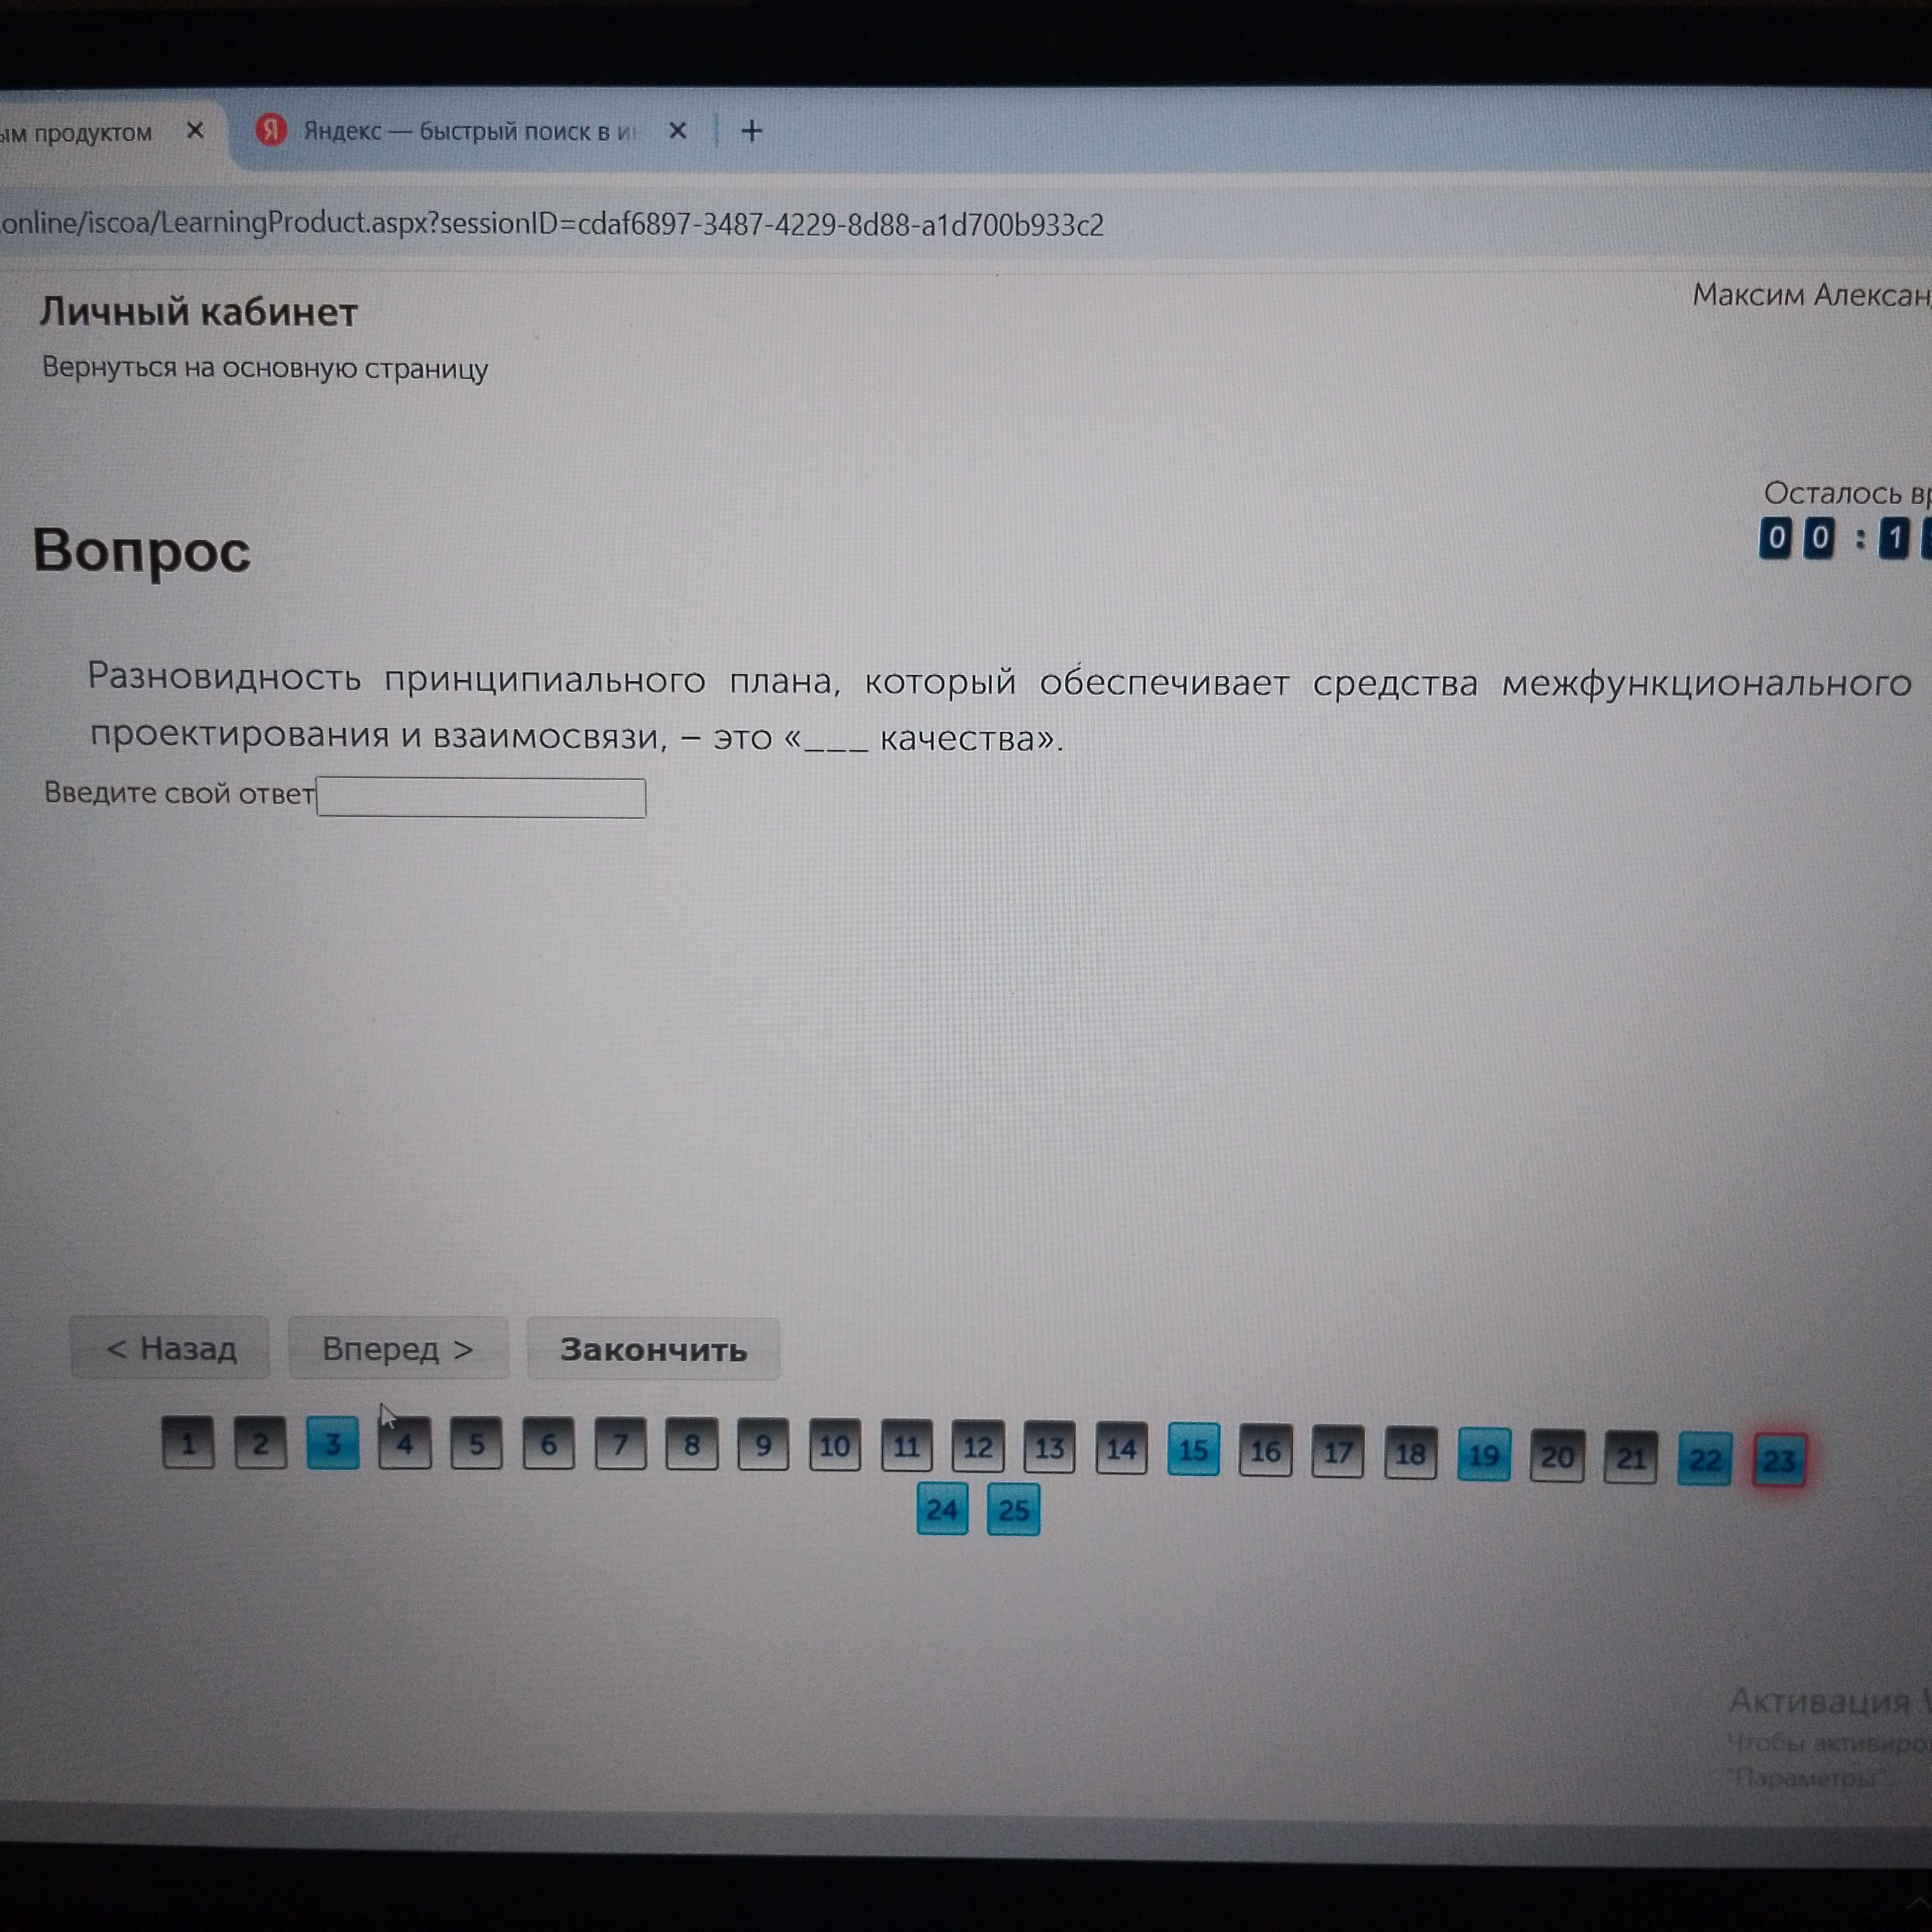Go to question 21

tap(1631, 1458)
